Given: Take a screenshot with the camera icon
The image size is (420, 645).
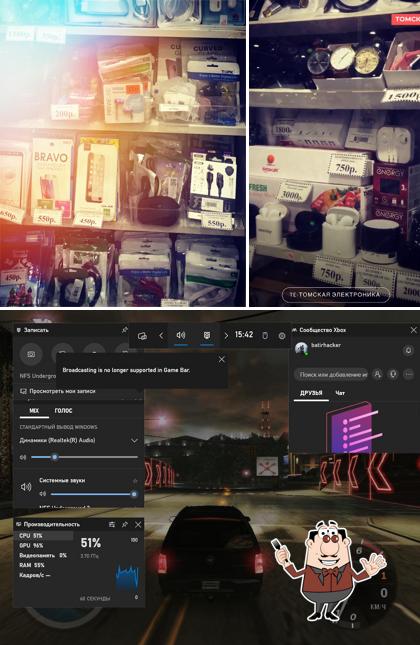Looking at the screenshot, I should coord(31,354).
